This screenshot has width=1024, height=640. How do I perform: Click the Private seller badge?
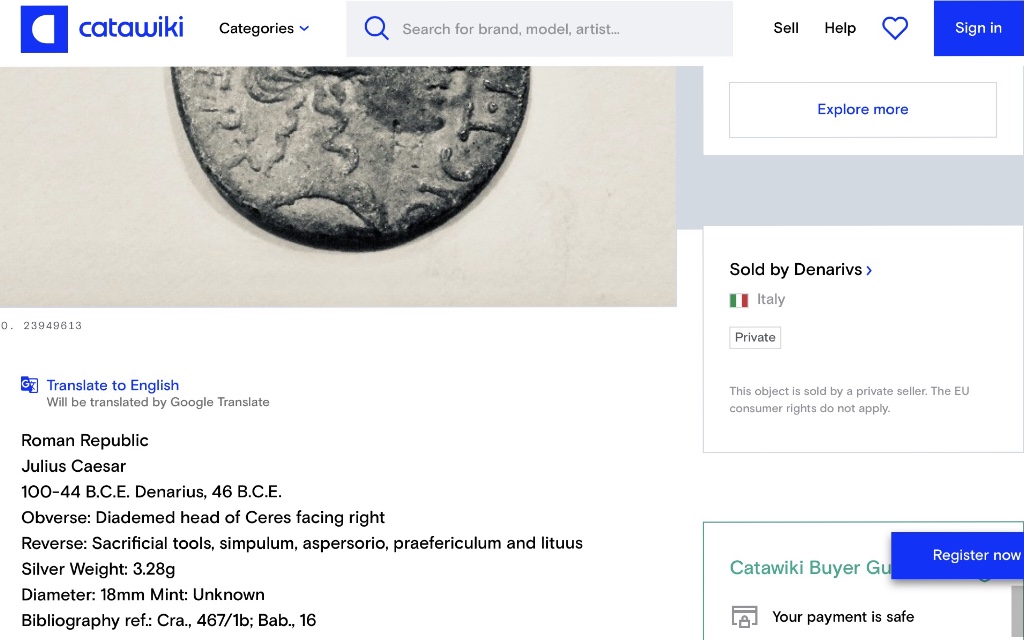pyautogui.click(x=755, y=338)
